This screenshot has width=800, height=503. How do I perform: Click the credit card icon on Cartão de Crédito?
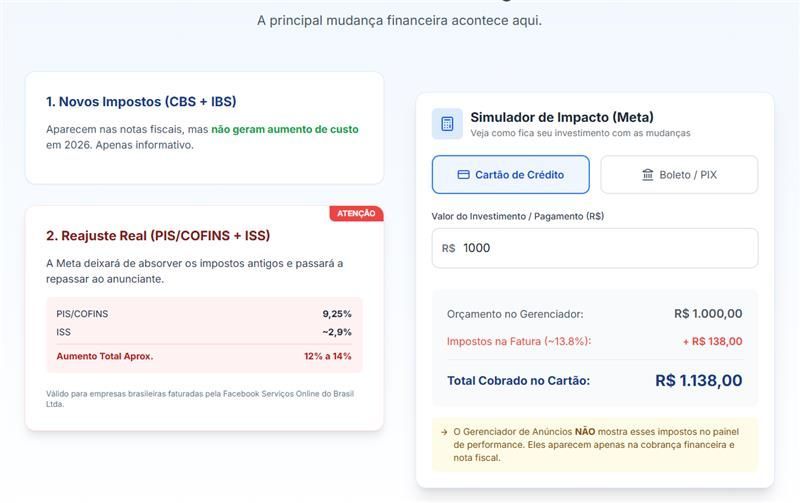[x=463, y=175]
